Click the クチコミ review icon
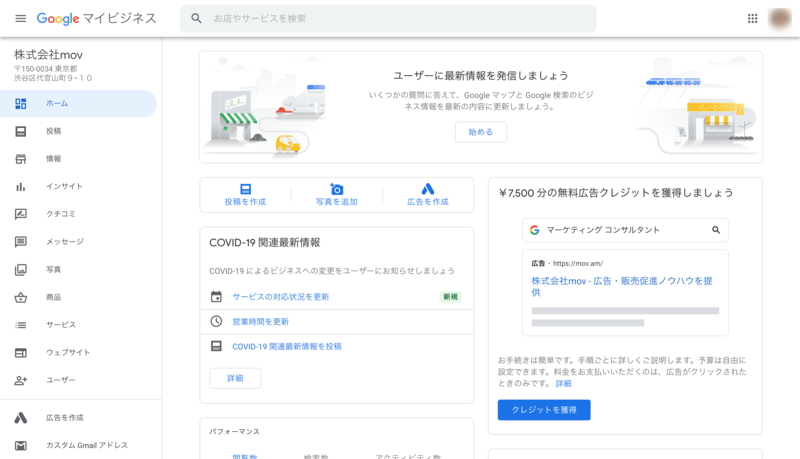Viewport: 800px width, 459px height. pyautogui.click(x=20, y=214)
